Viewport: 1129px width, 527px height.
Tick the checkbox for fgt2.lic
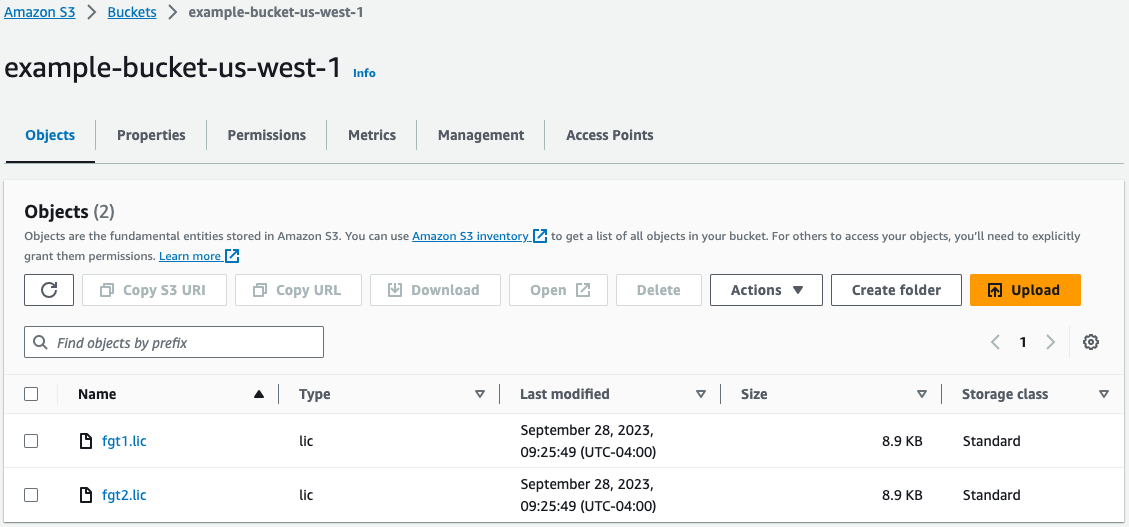point(31,495)
